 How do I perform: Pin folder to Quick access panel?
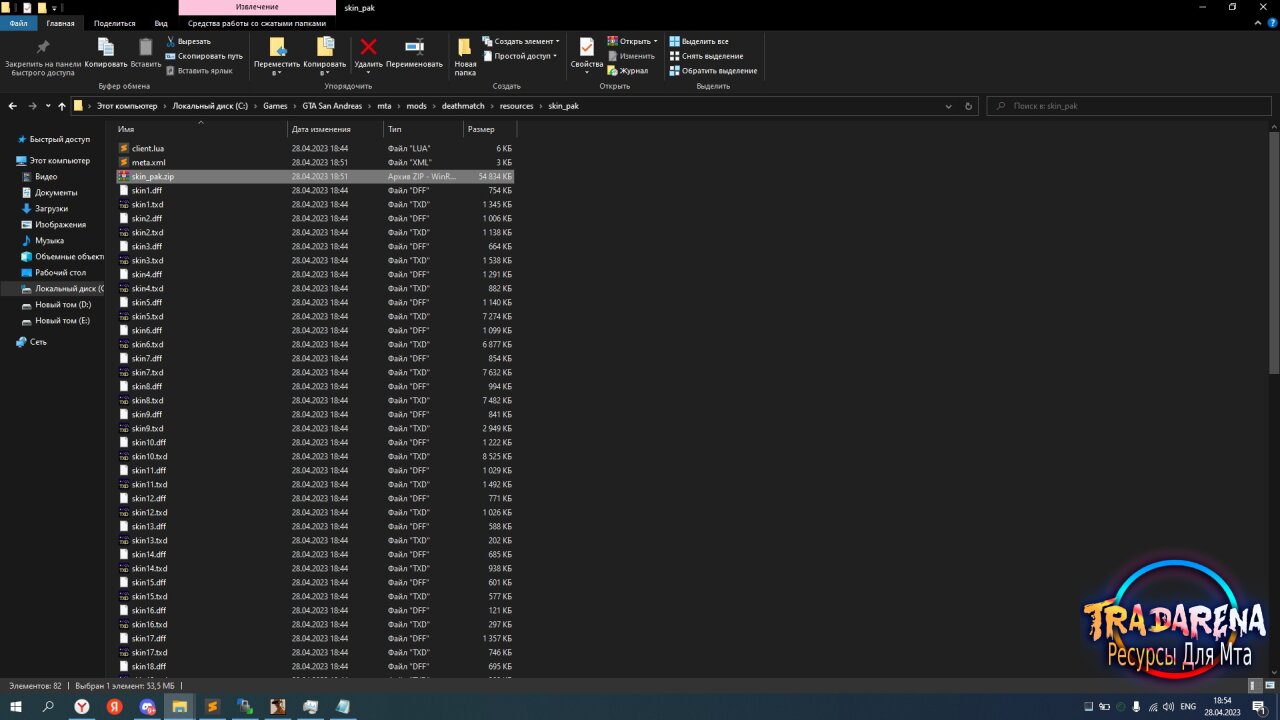pos(43,57)
